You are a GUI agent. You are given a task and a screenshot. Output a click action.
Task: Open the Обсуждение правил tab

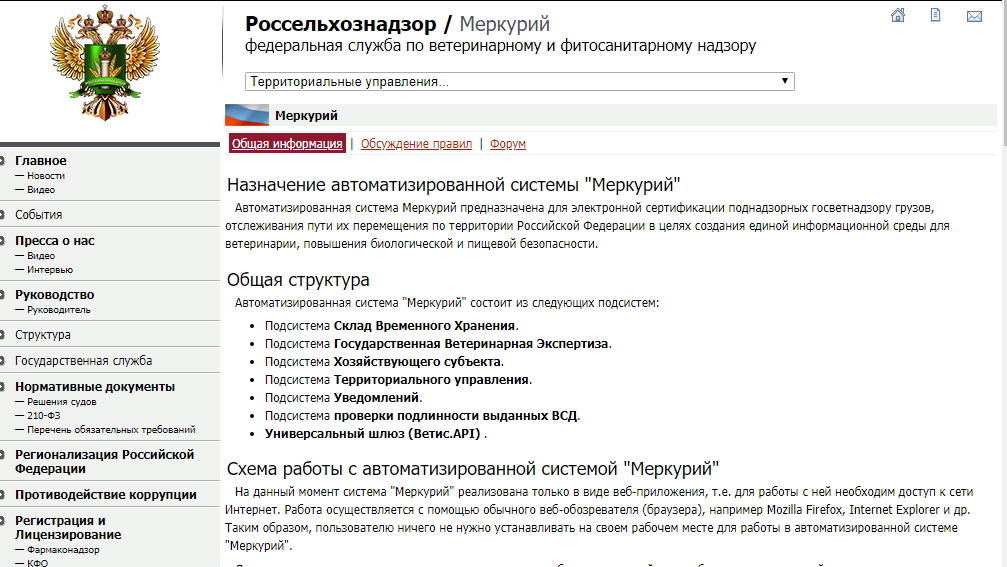pos(416,144)
